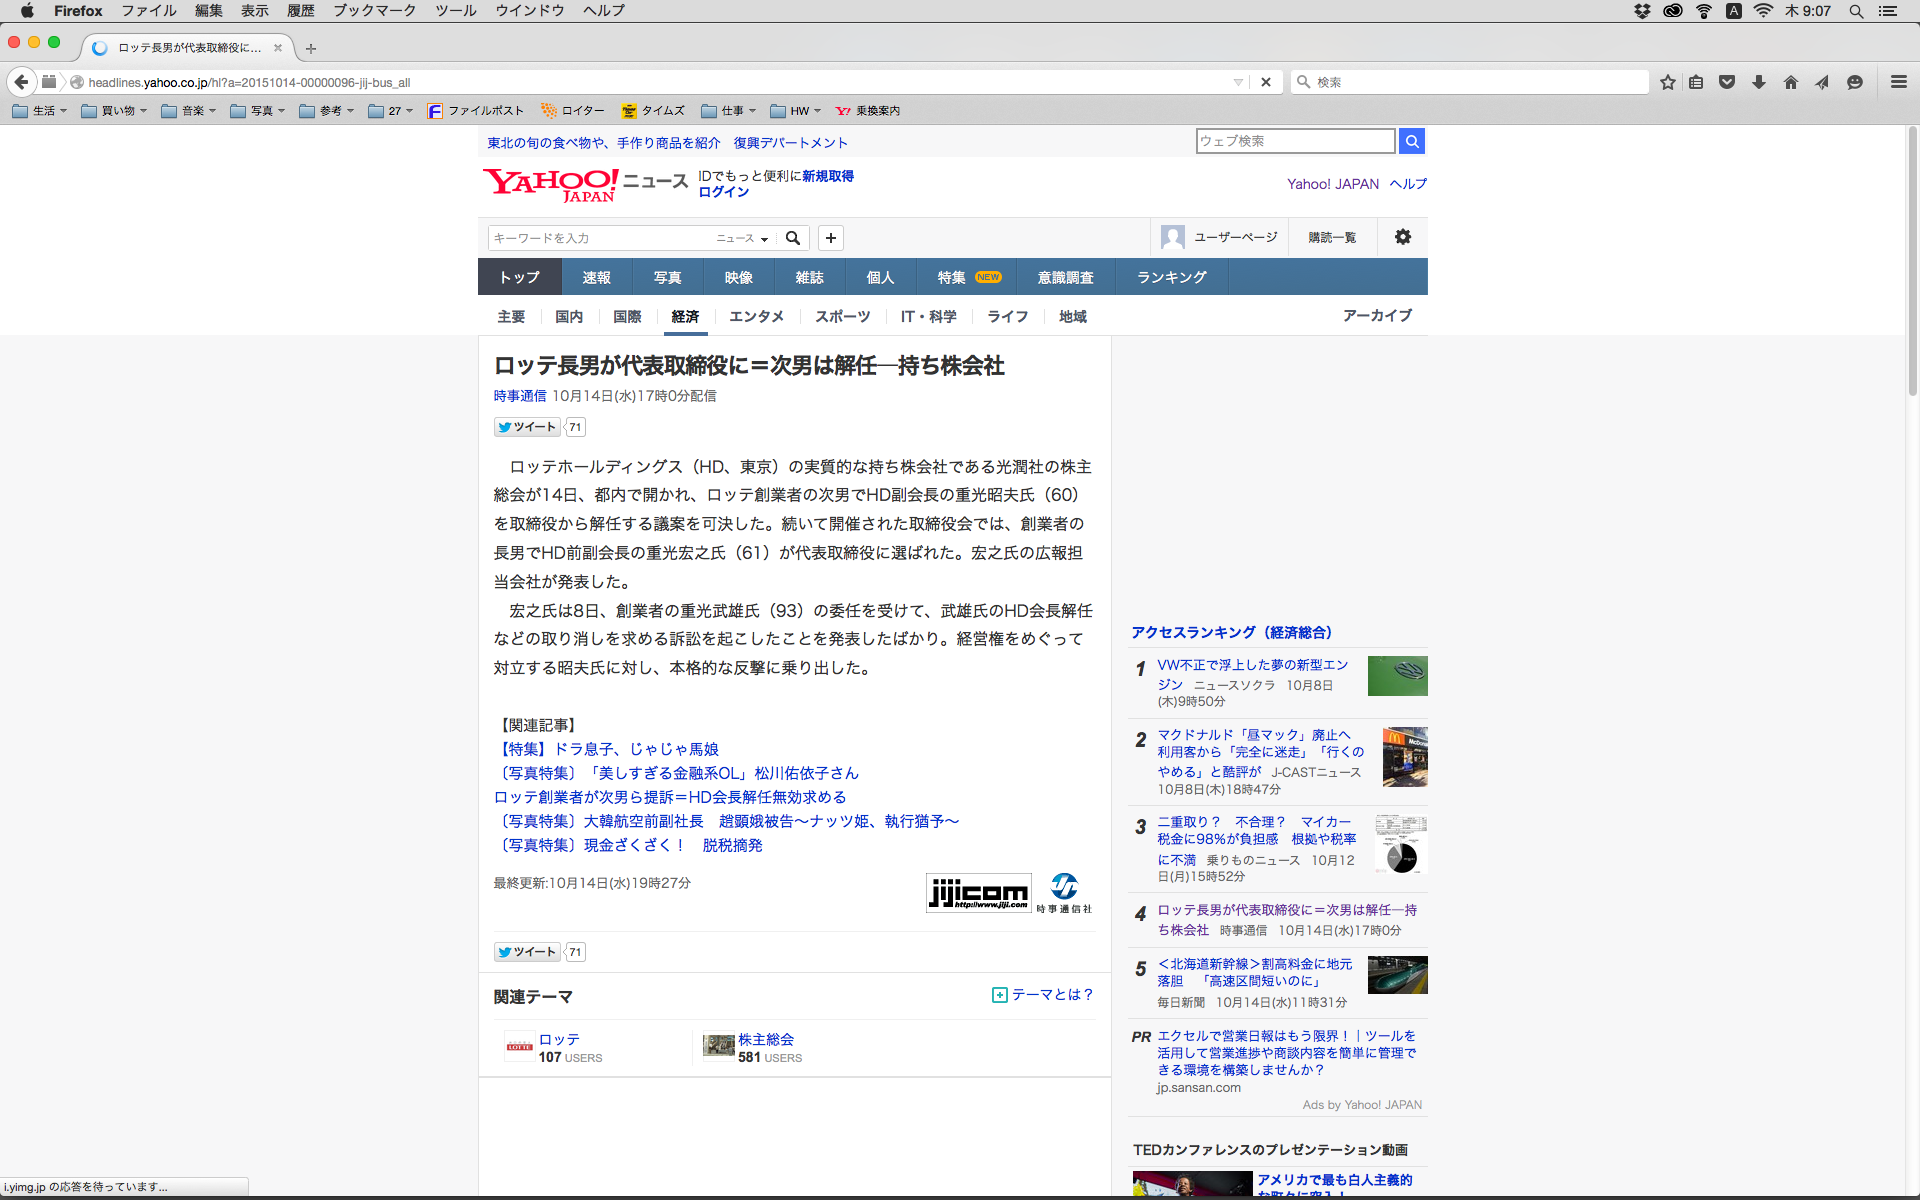This screenshot has height=1200, width=1920.
Task: Open Yahoo News settings gear
Action: tap(1402, 237)
